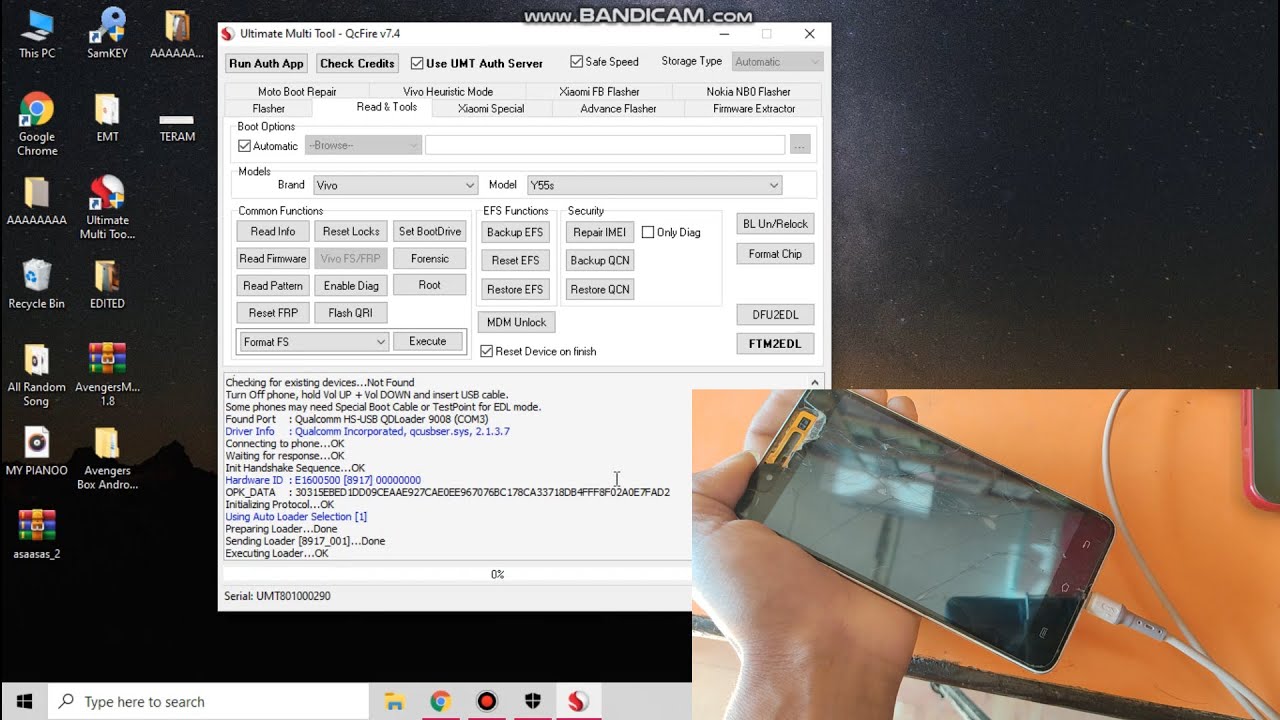Open the shield app taskbar icon

(x=532, y=701)
